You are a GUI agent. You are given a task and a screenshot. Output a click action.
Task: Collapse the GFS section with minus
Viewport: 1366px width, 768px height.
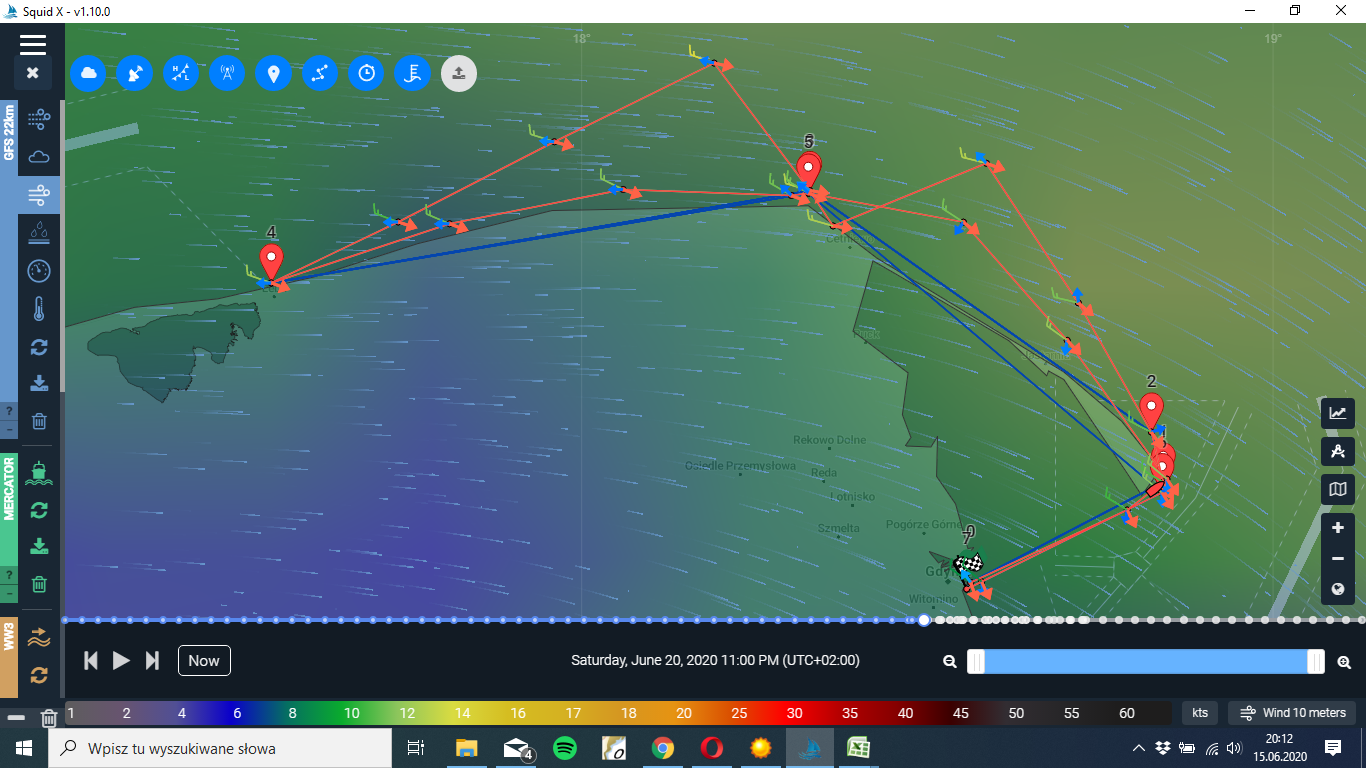(x=9, y=429)
